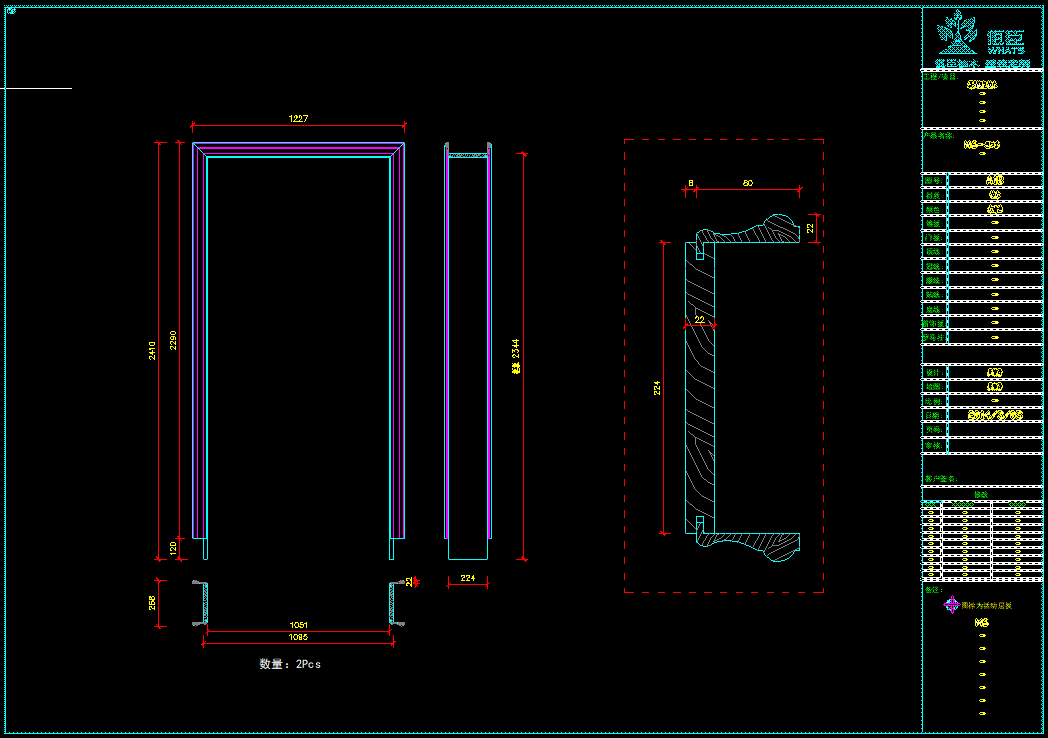Select the hatched jamb in section detail

point(700,388)
